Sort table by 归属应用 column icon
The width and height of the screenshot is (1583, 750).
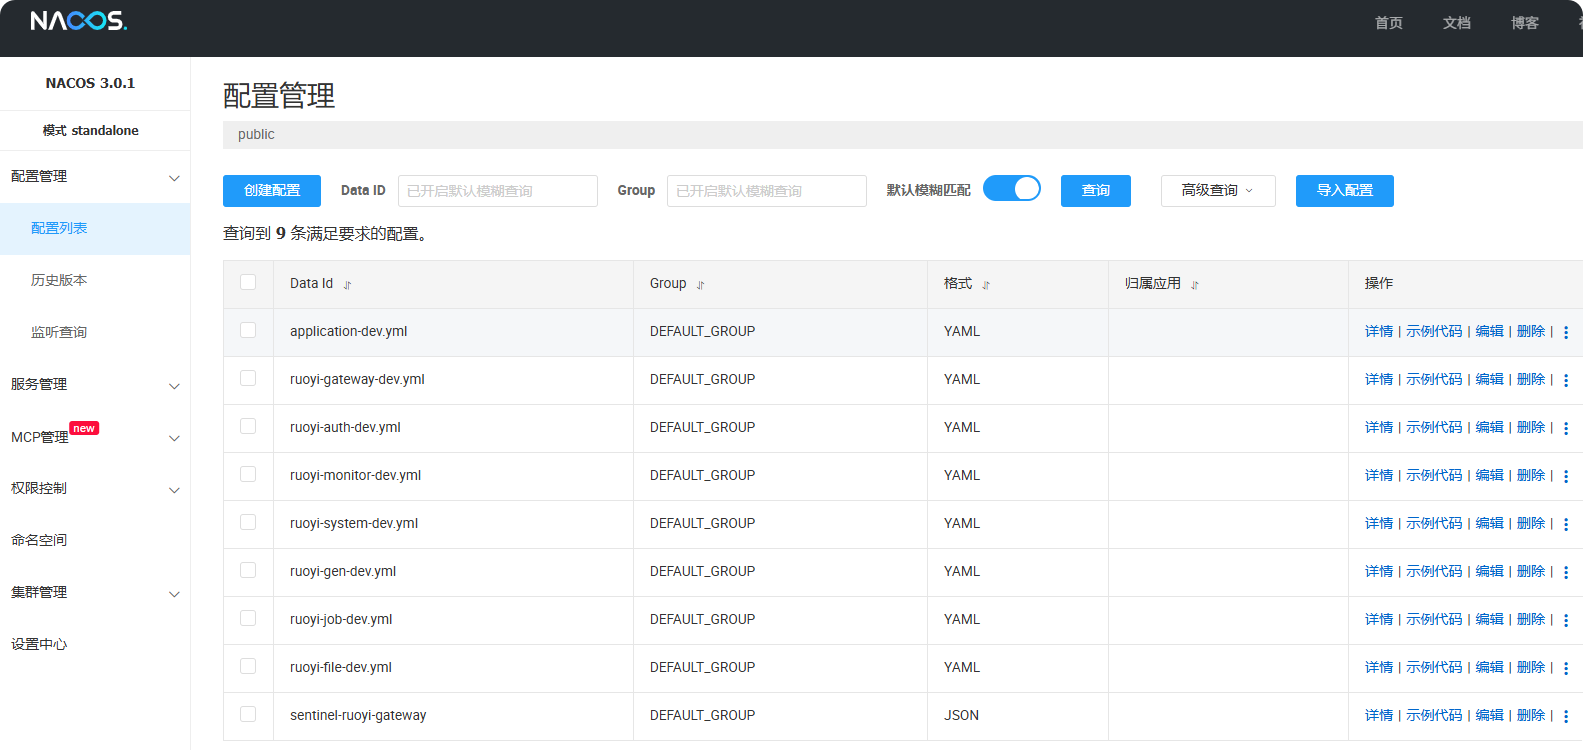point(1194,285)
